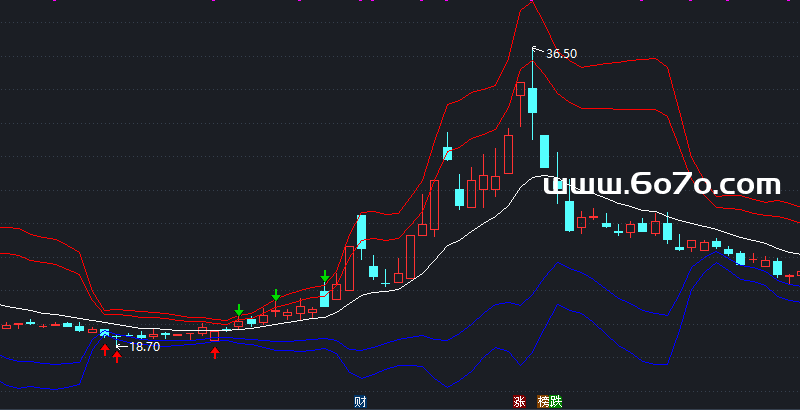Open the green 跌 marker at chart bottom
This screenshot has height=410, width=800.
[x=556, y=402]
